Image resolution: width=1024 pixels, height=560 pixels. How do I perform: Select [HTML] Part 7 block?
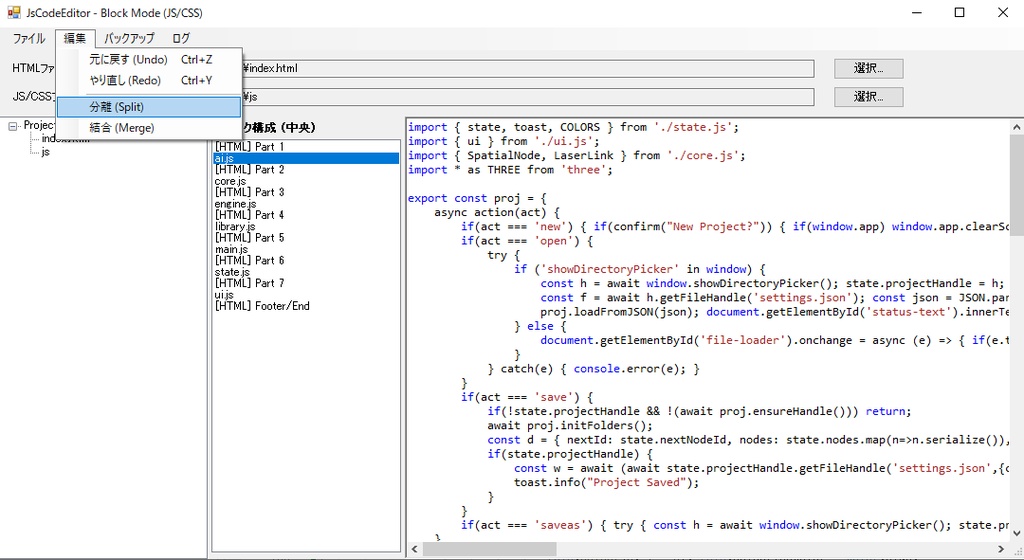(x=306, y=283)
